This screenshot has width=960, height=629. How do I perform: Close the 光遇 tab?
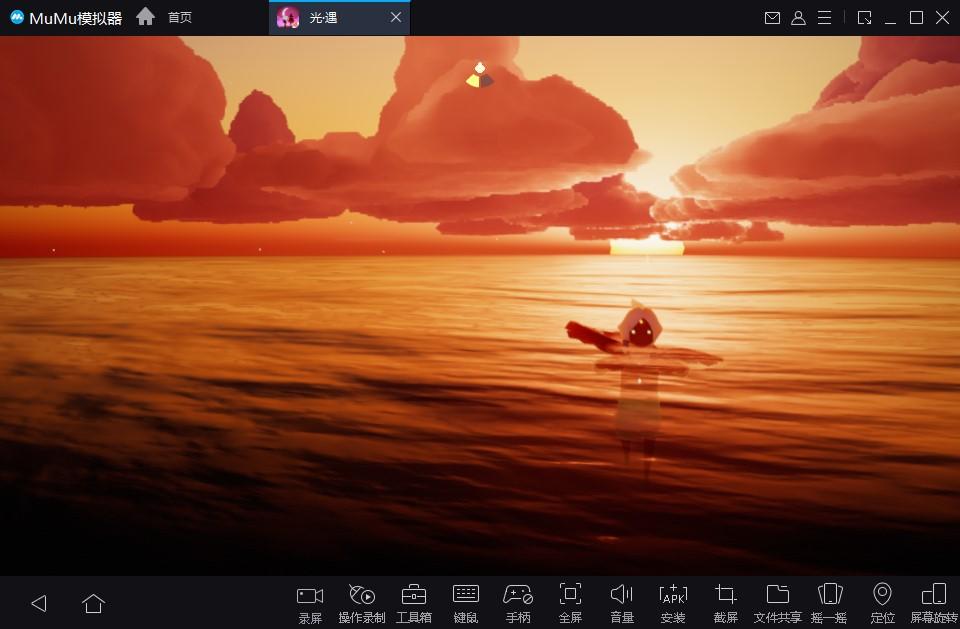[396, 18]
